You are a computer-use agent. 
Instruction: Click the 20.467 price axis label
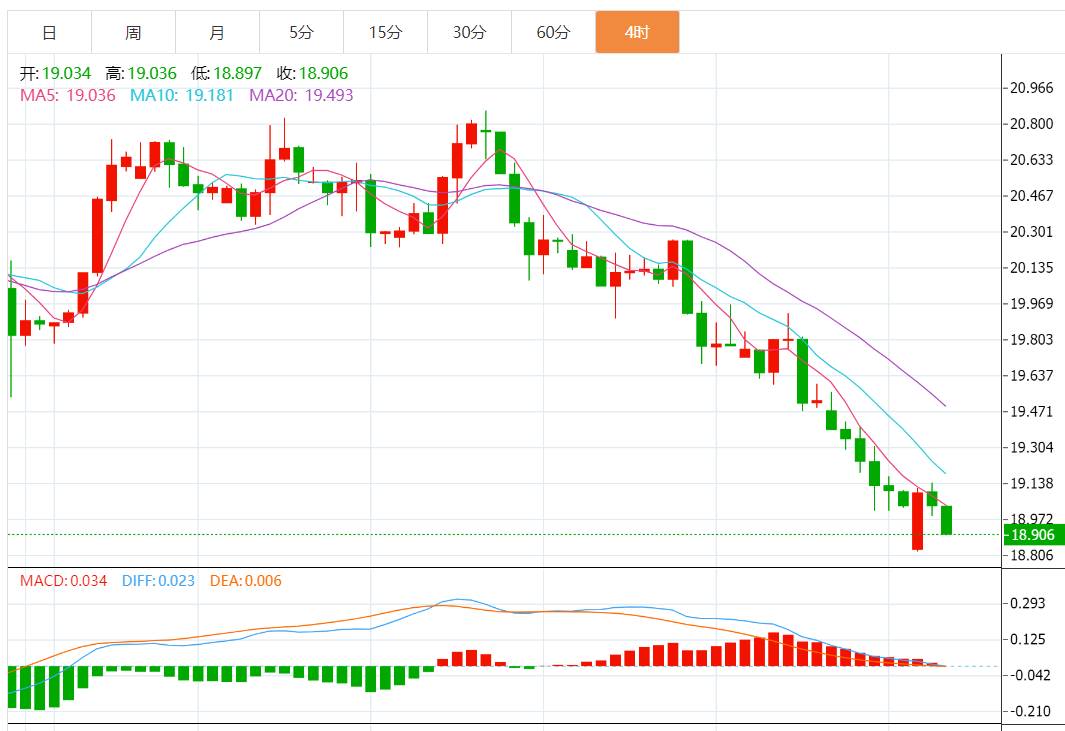tap(1031, 196)
